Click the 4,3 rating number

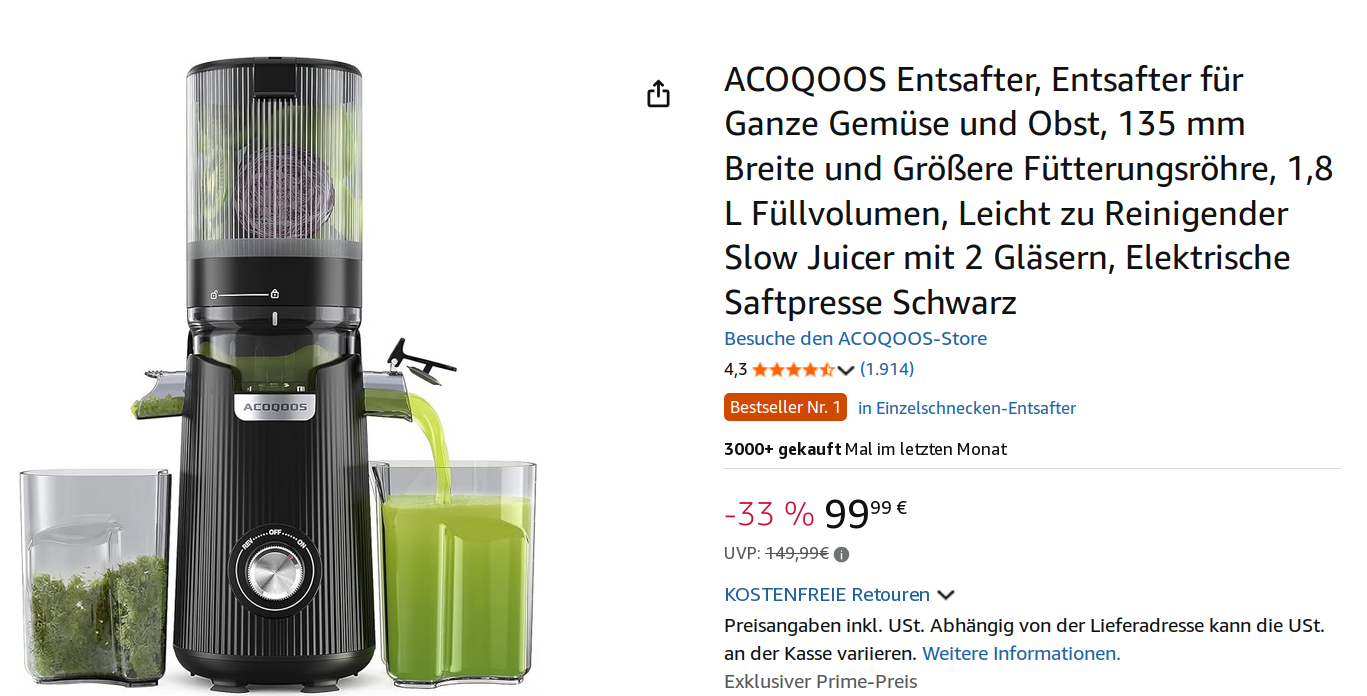click(x=735, y=369)
